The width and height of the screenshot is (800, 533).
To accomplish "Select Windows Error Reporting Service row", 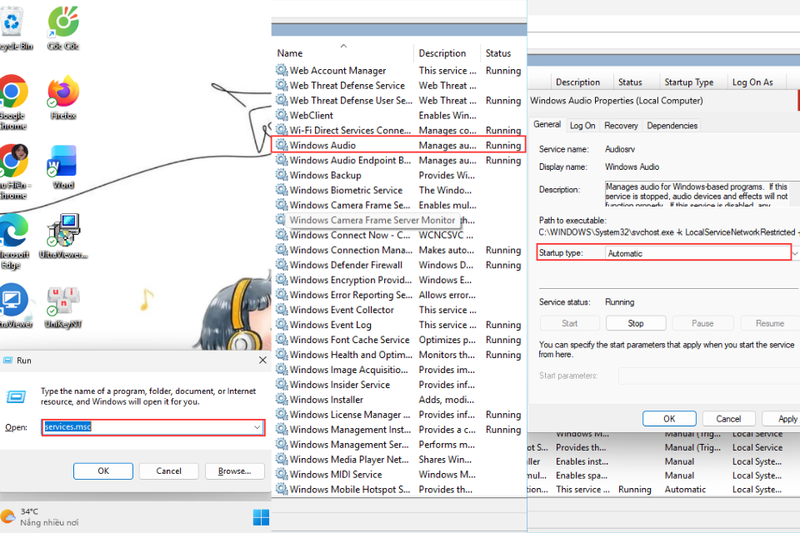I will (399, 295).
